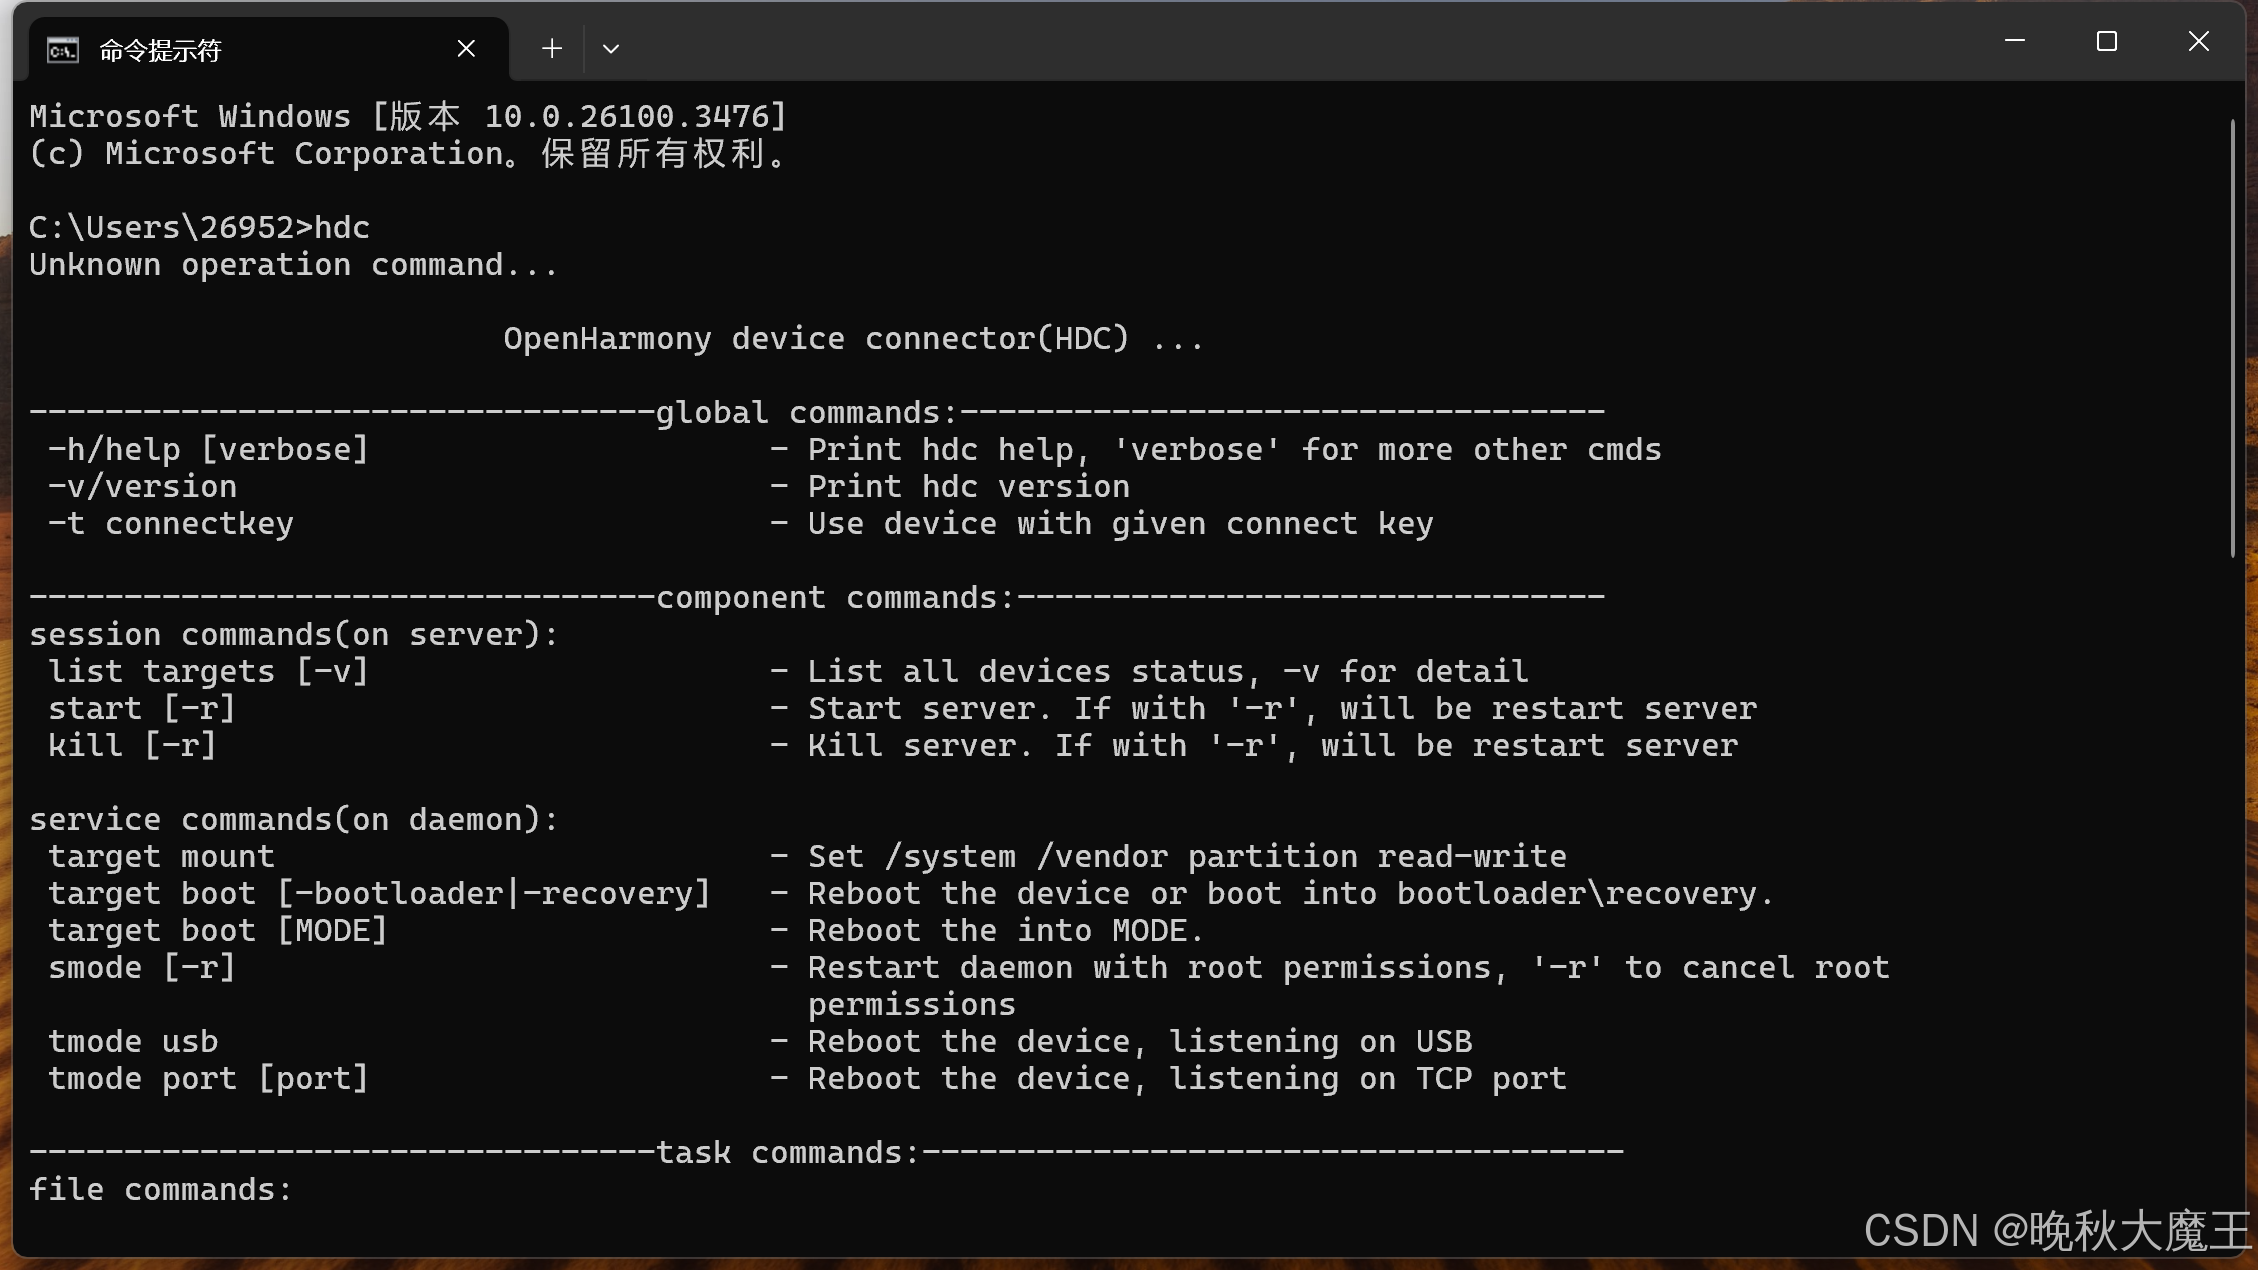The width and height of the screenshot is (2258, 1270).
Task: Click the Command Prompt icon in the tab
Action: pyautogui.click(x=63, y=49)
